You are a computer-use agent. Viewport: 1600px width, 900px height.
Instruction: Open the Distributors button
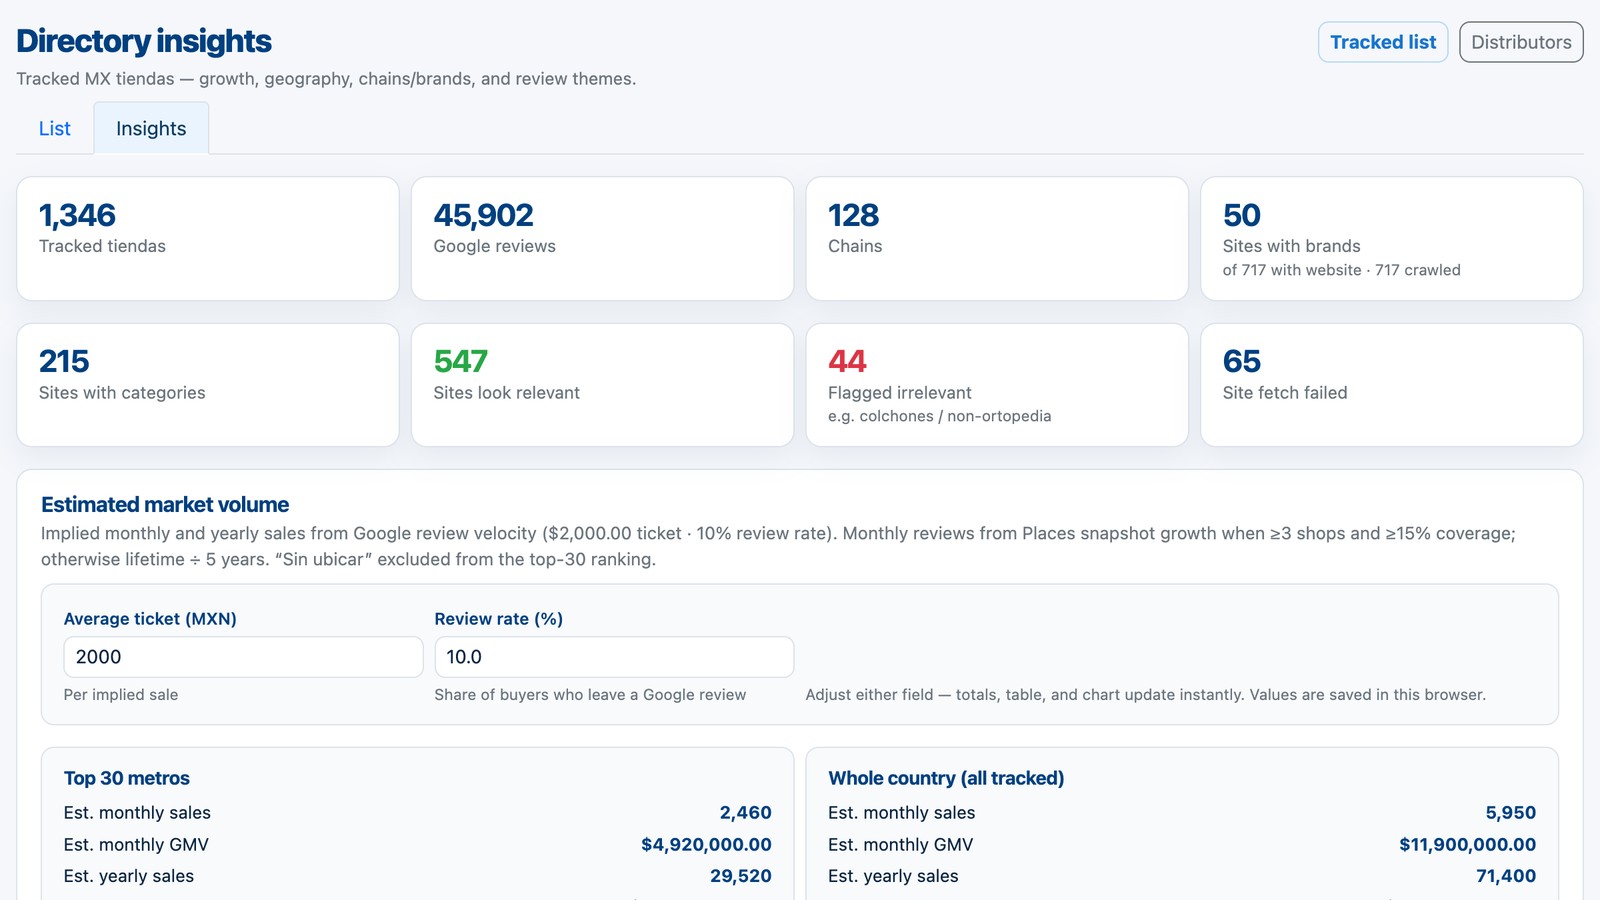1521,42
